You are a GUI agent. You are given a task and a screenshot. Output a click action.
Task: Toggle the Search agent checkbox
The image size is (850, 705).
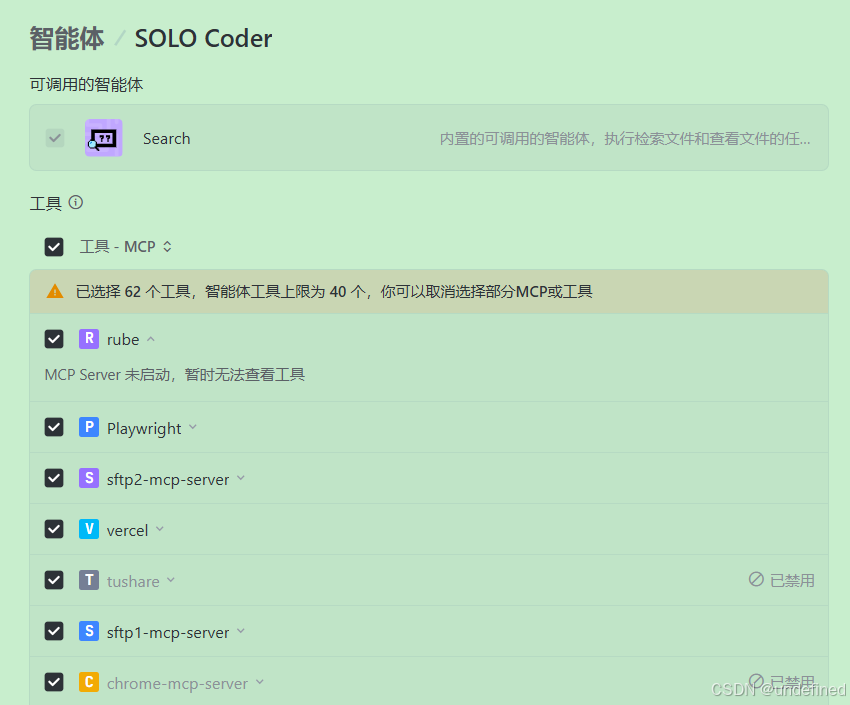pyautogui.click(x=55, y=138)
